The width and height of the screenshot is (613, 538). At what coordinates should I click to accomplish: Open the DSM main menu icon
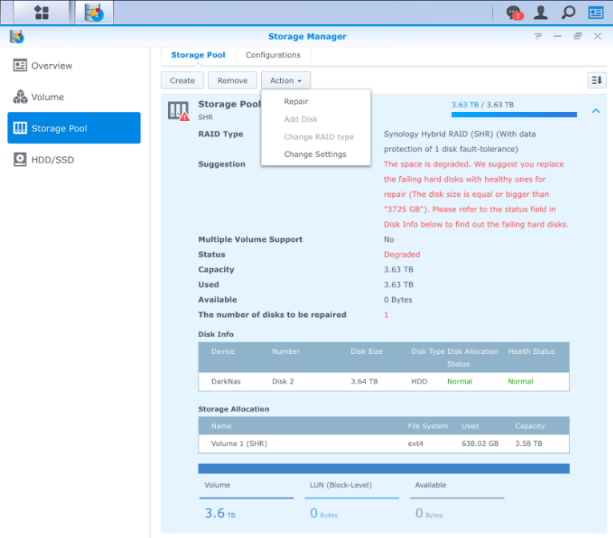point(42,13)
